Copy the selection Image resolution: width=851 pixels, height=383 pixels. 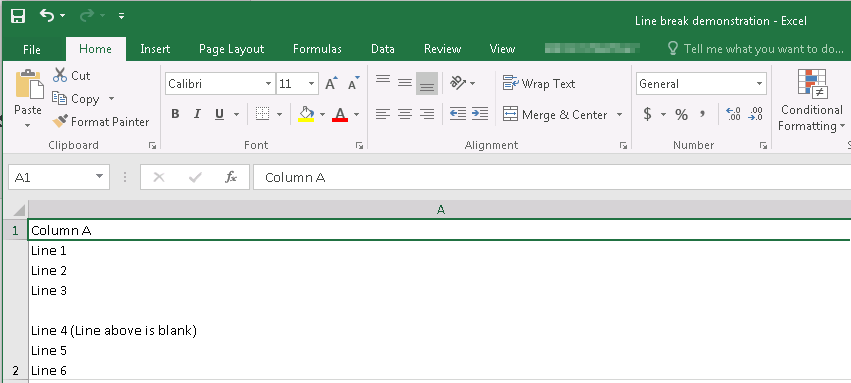coord(76,99)
